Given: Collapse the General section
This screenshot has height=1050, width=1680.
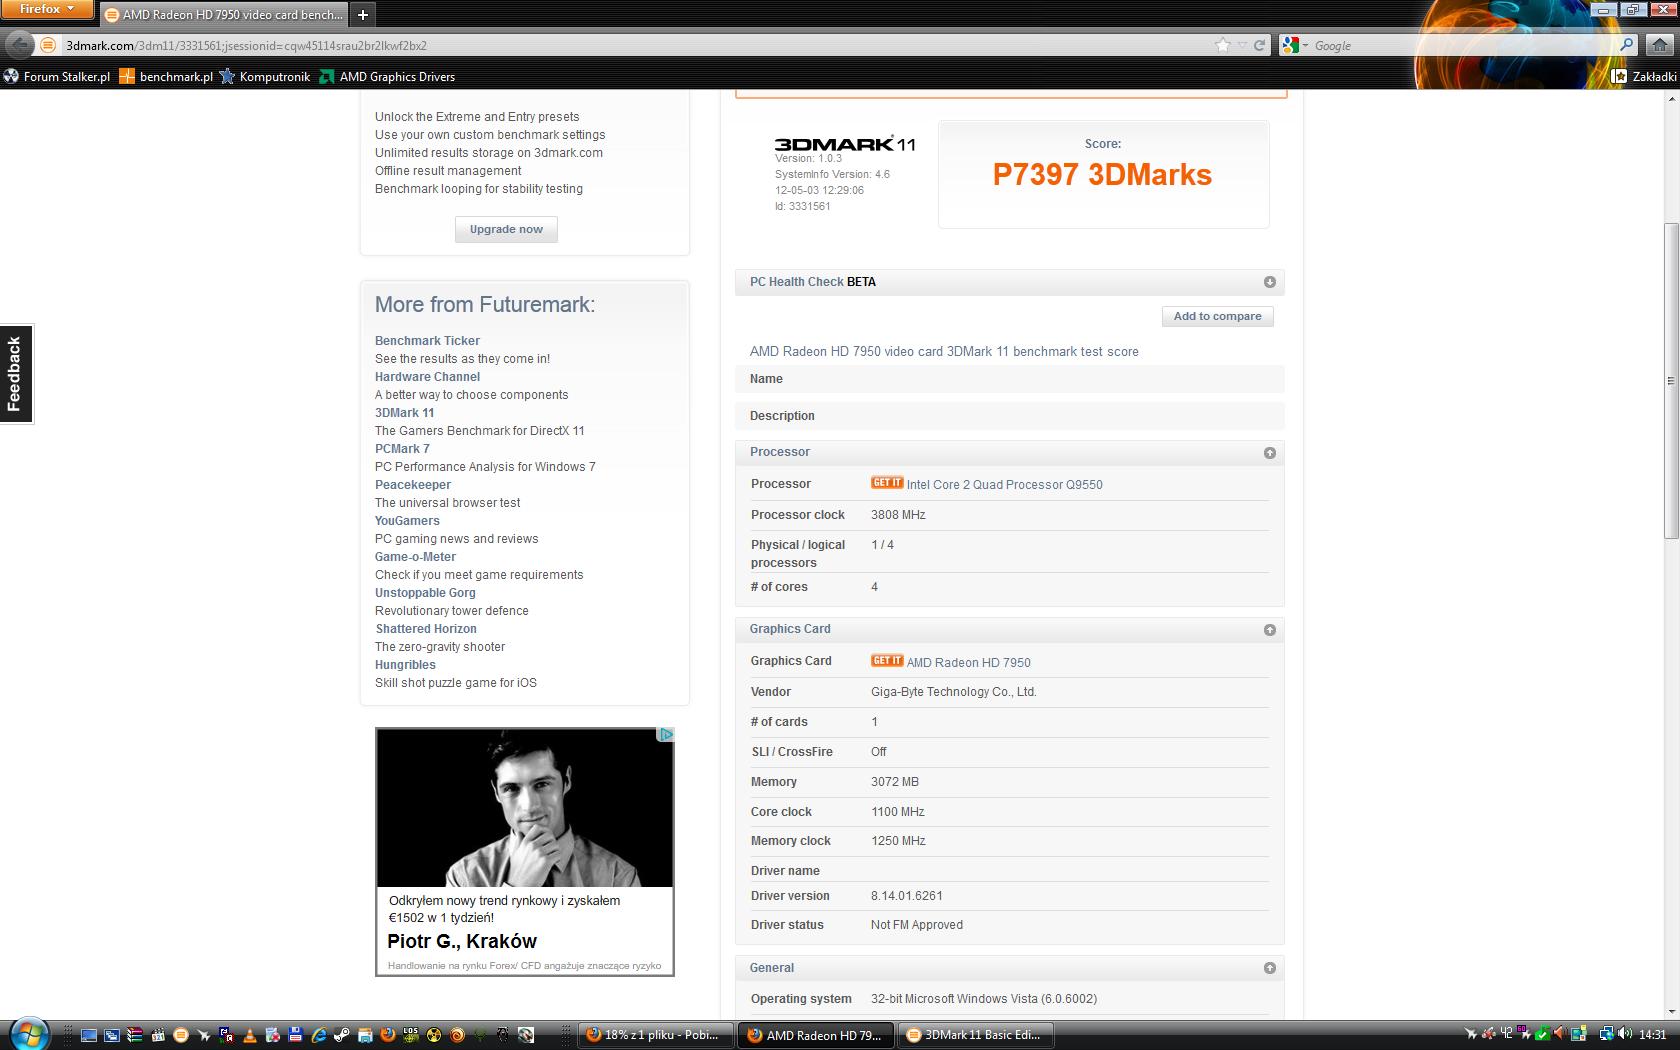Looking at the screenshot, I should coord(1269,968).
